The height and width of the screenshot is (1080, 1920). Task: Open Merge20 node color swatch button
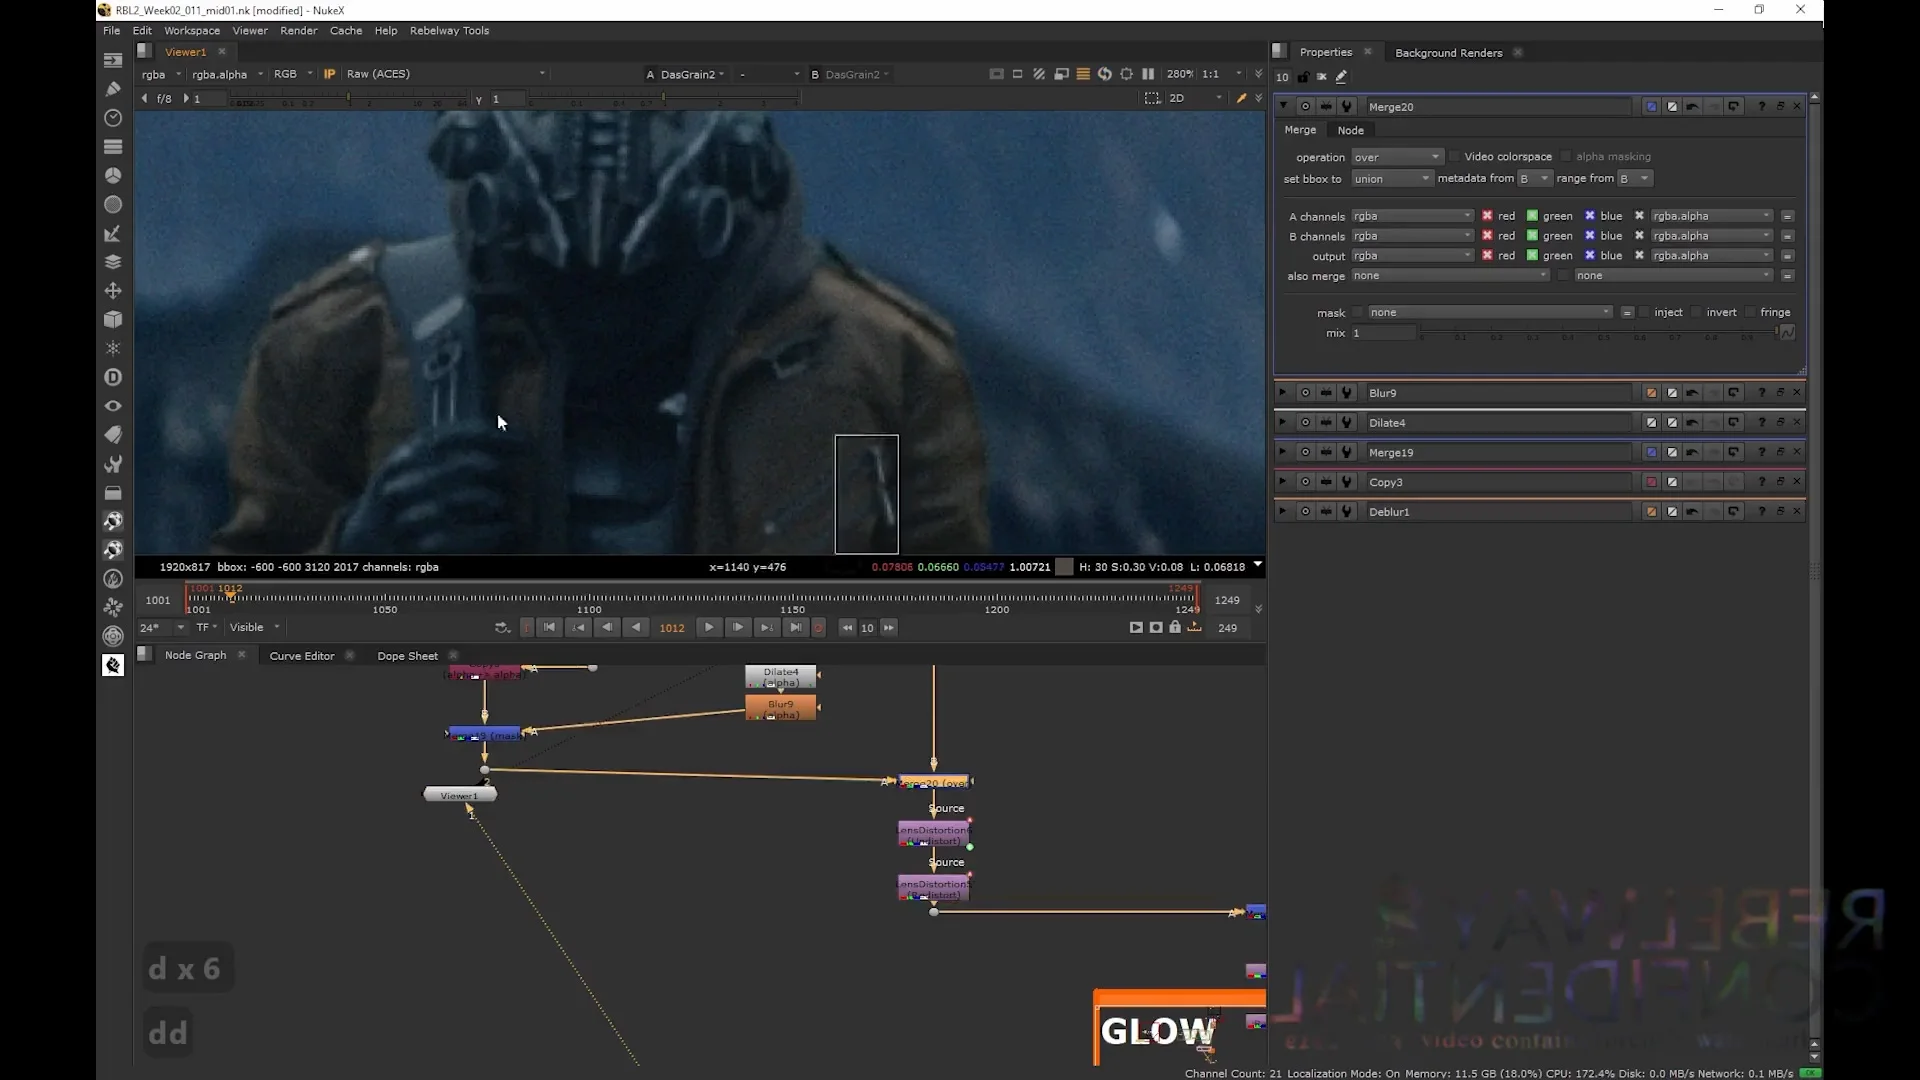coord(1651,106)
